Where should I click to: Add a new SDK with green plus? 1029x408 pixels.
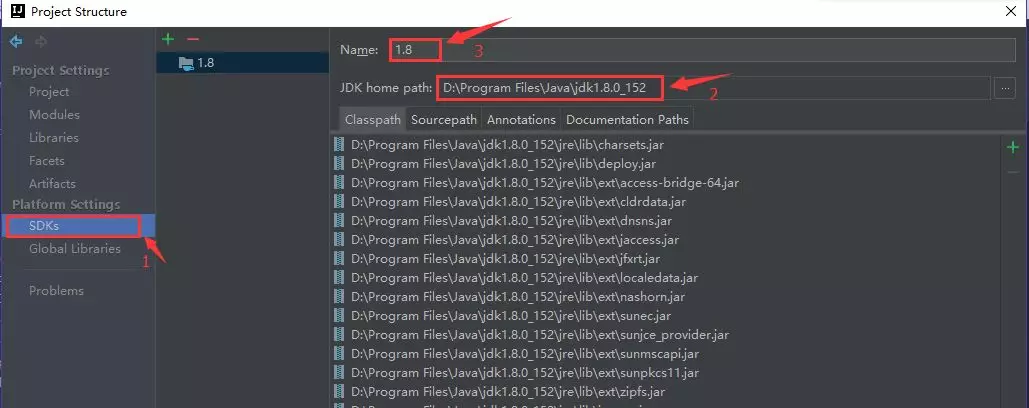[168, 39]
